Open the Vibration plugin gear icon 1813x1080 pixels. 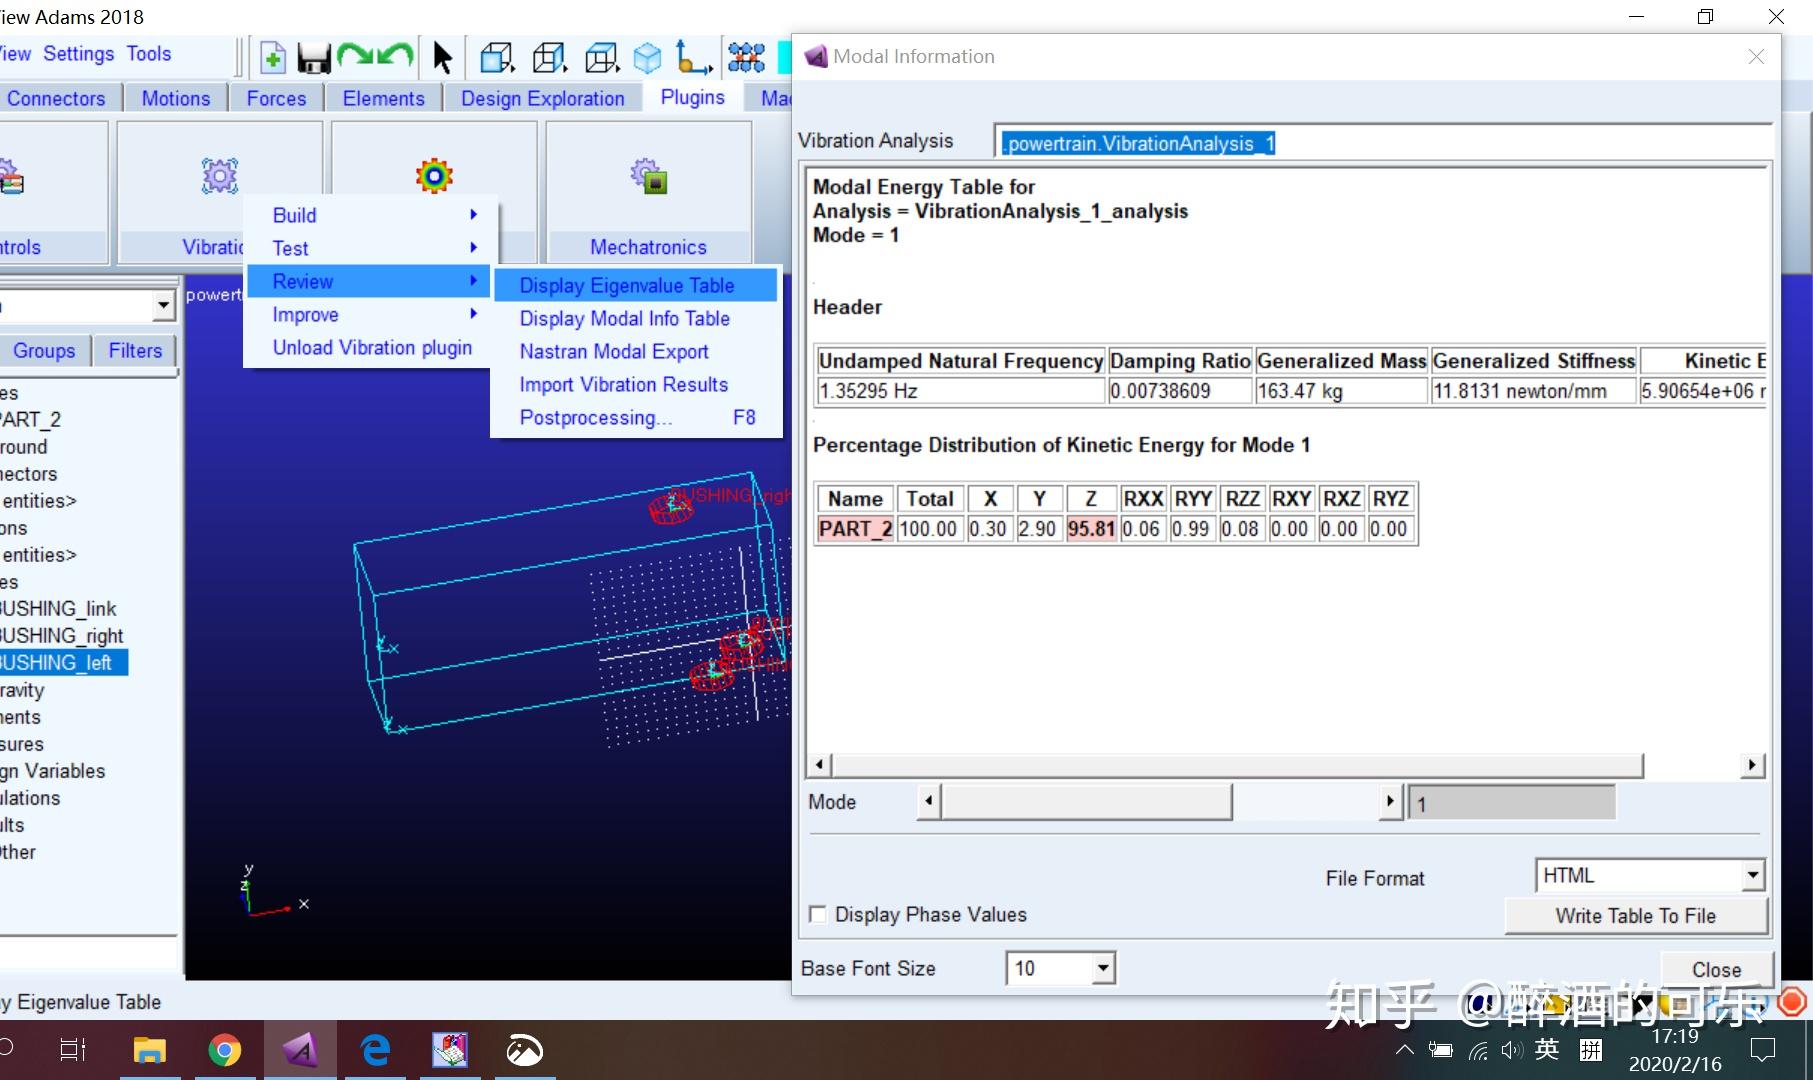[219, 176]
